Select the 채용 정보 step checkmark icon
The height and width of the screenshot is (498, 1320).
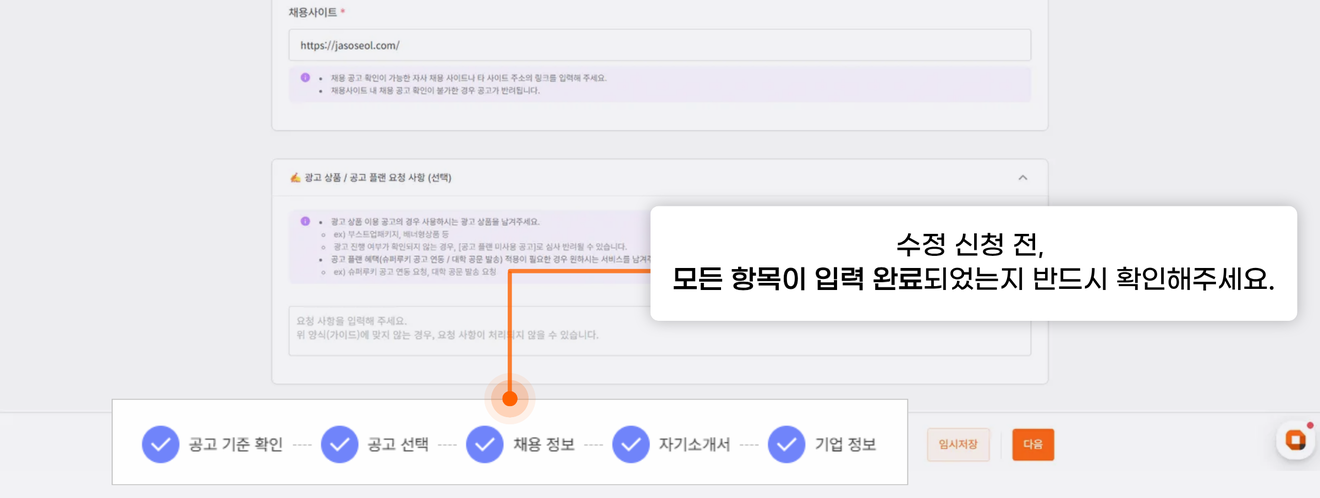pyautogui.click(x=485, y=444)
